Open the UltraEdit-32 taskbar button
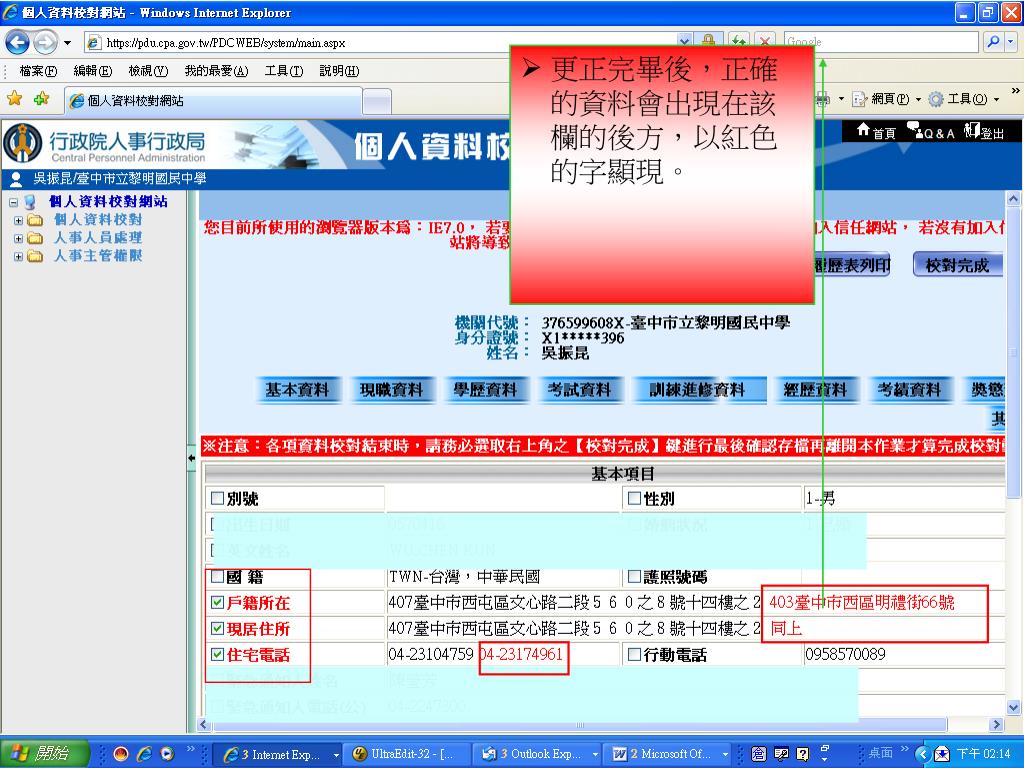This screenshot has width=1024, height=768. pyautogui.click(x=408, y=754)
